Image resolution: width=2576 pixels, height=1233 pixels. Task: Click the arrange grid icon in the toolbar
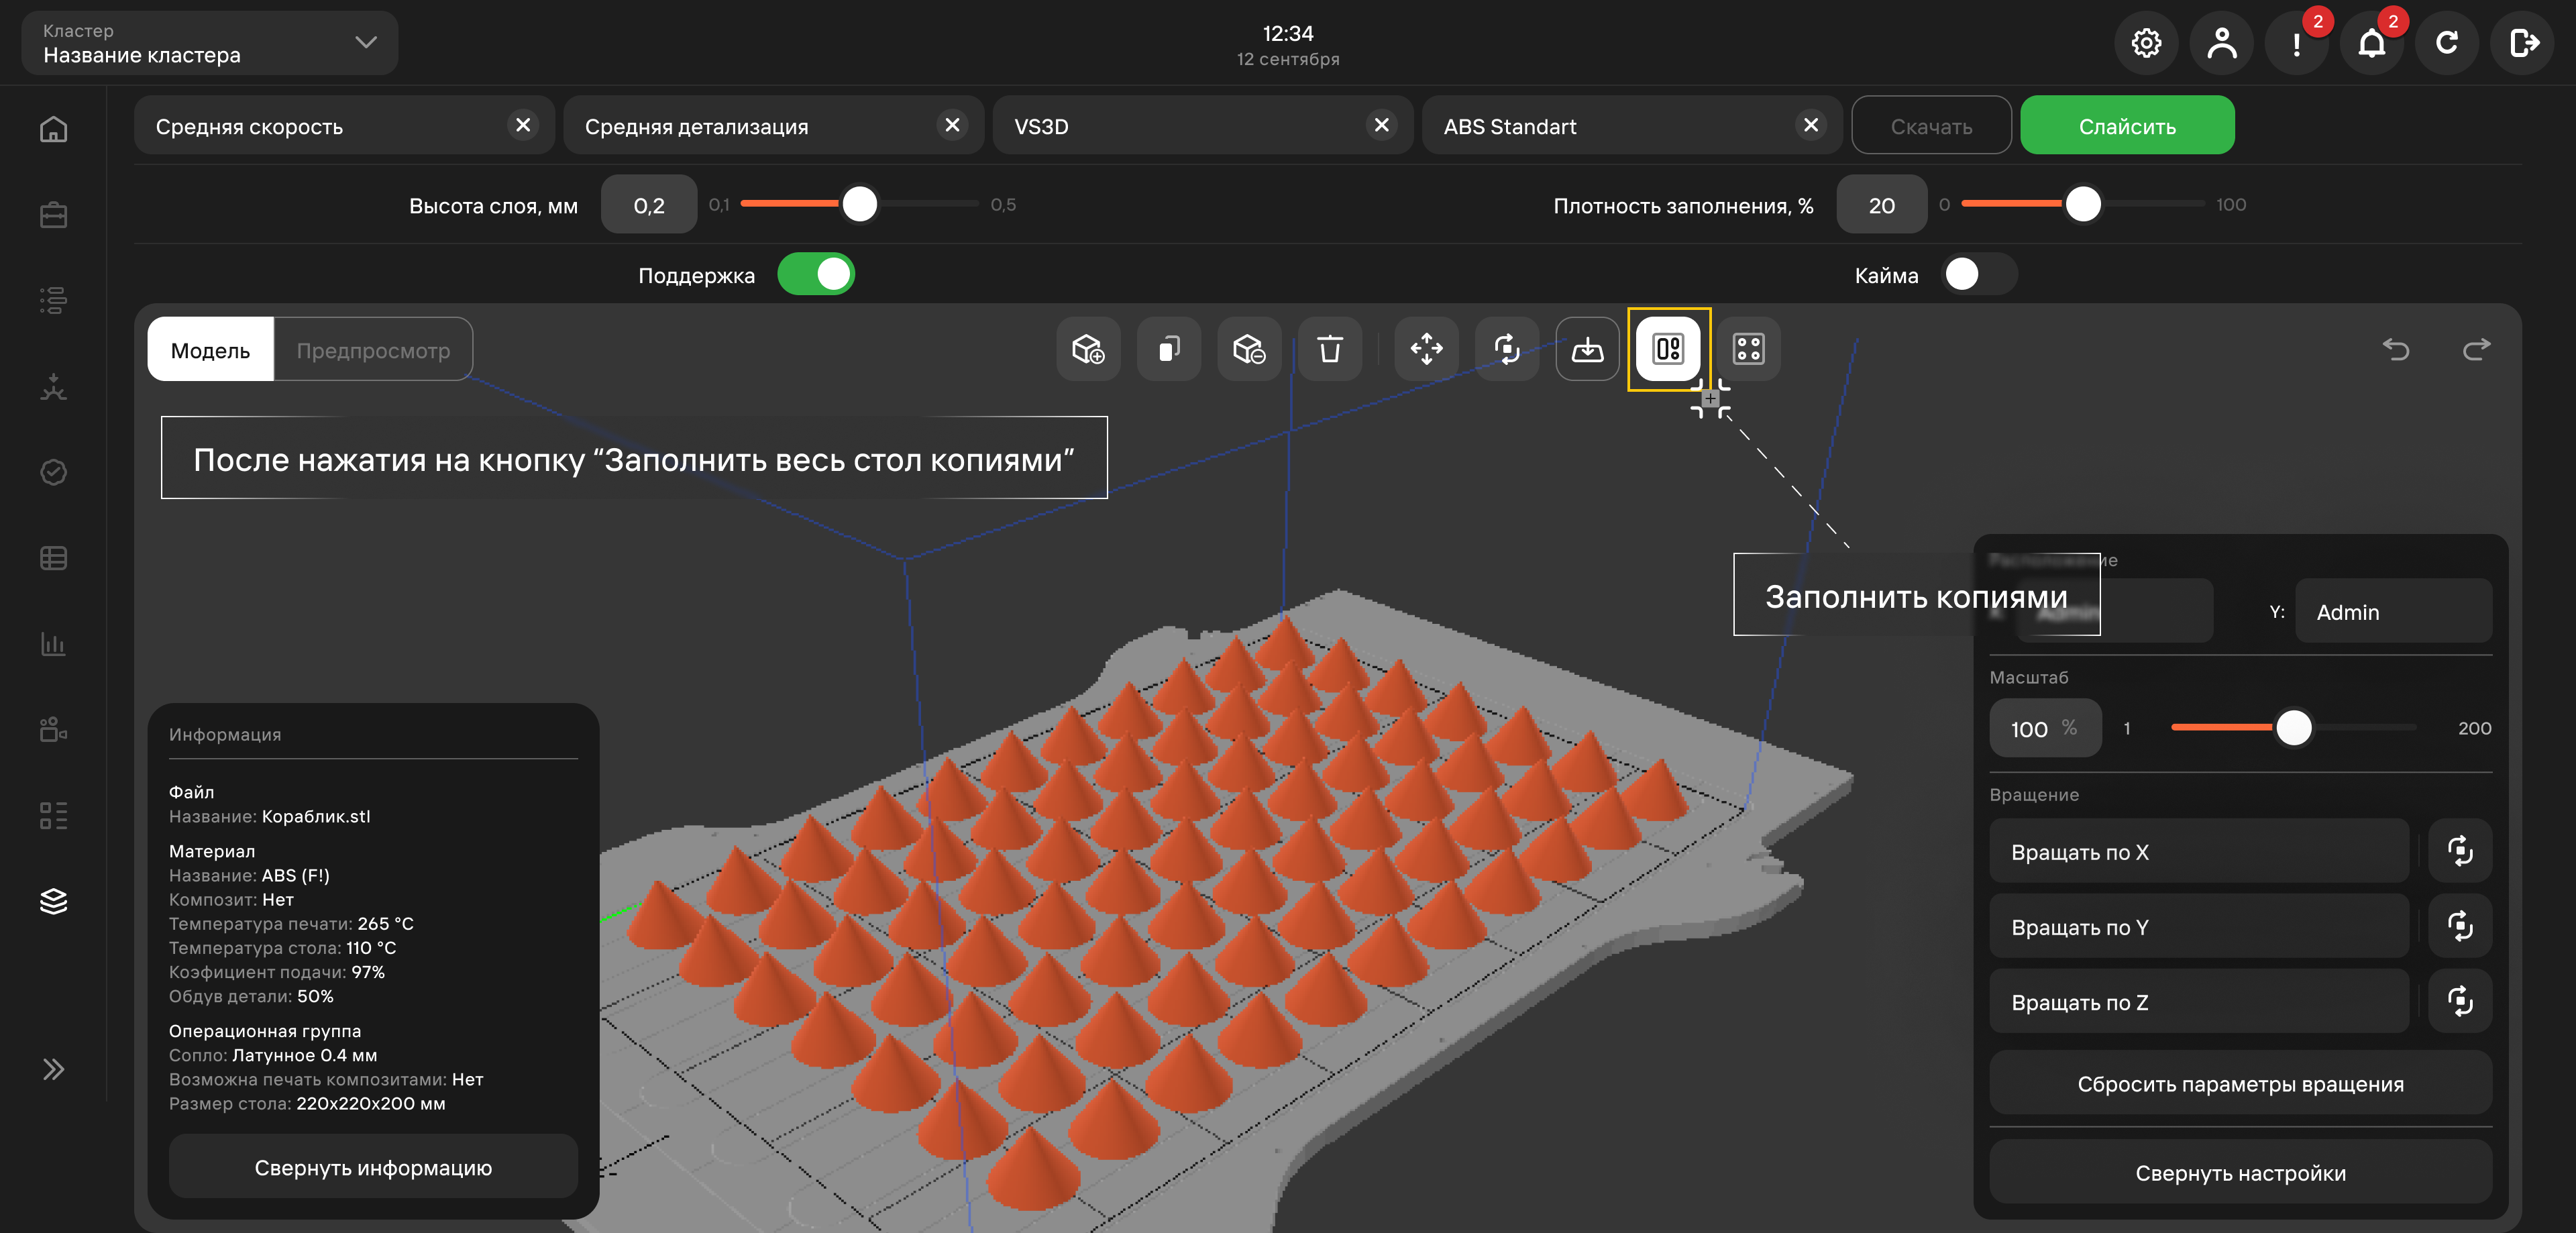tap(1748, 349)
